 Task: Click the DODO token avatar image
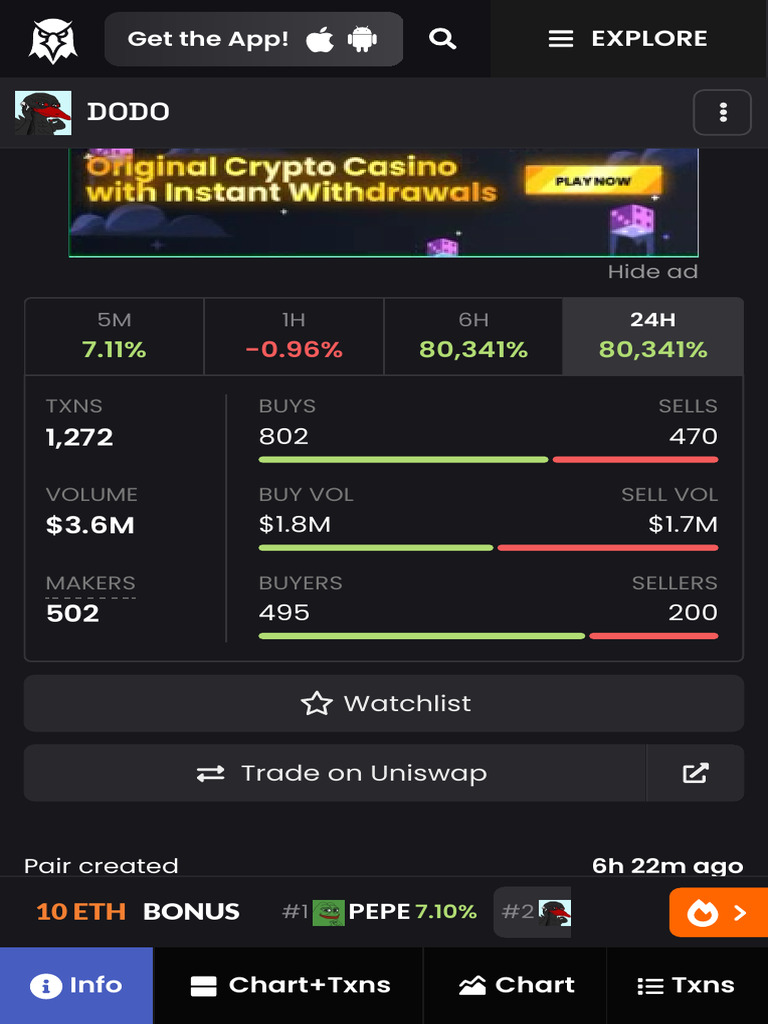coord(43,112)
